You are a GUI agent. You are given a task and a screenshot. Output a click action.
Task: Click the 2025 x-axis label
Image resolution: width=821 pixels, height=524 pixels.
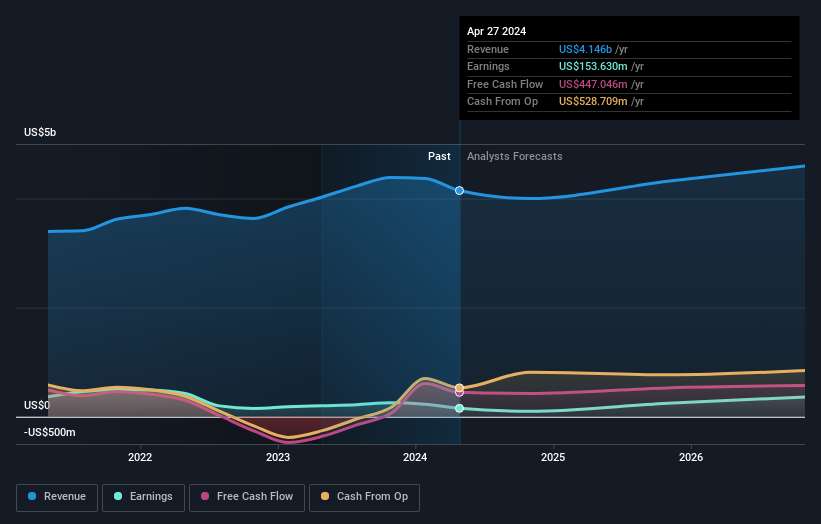[x=553, y=457]
